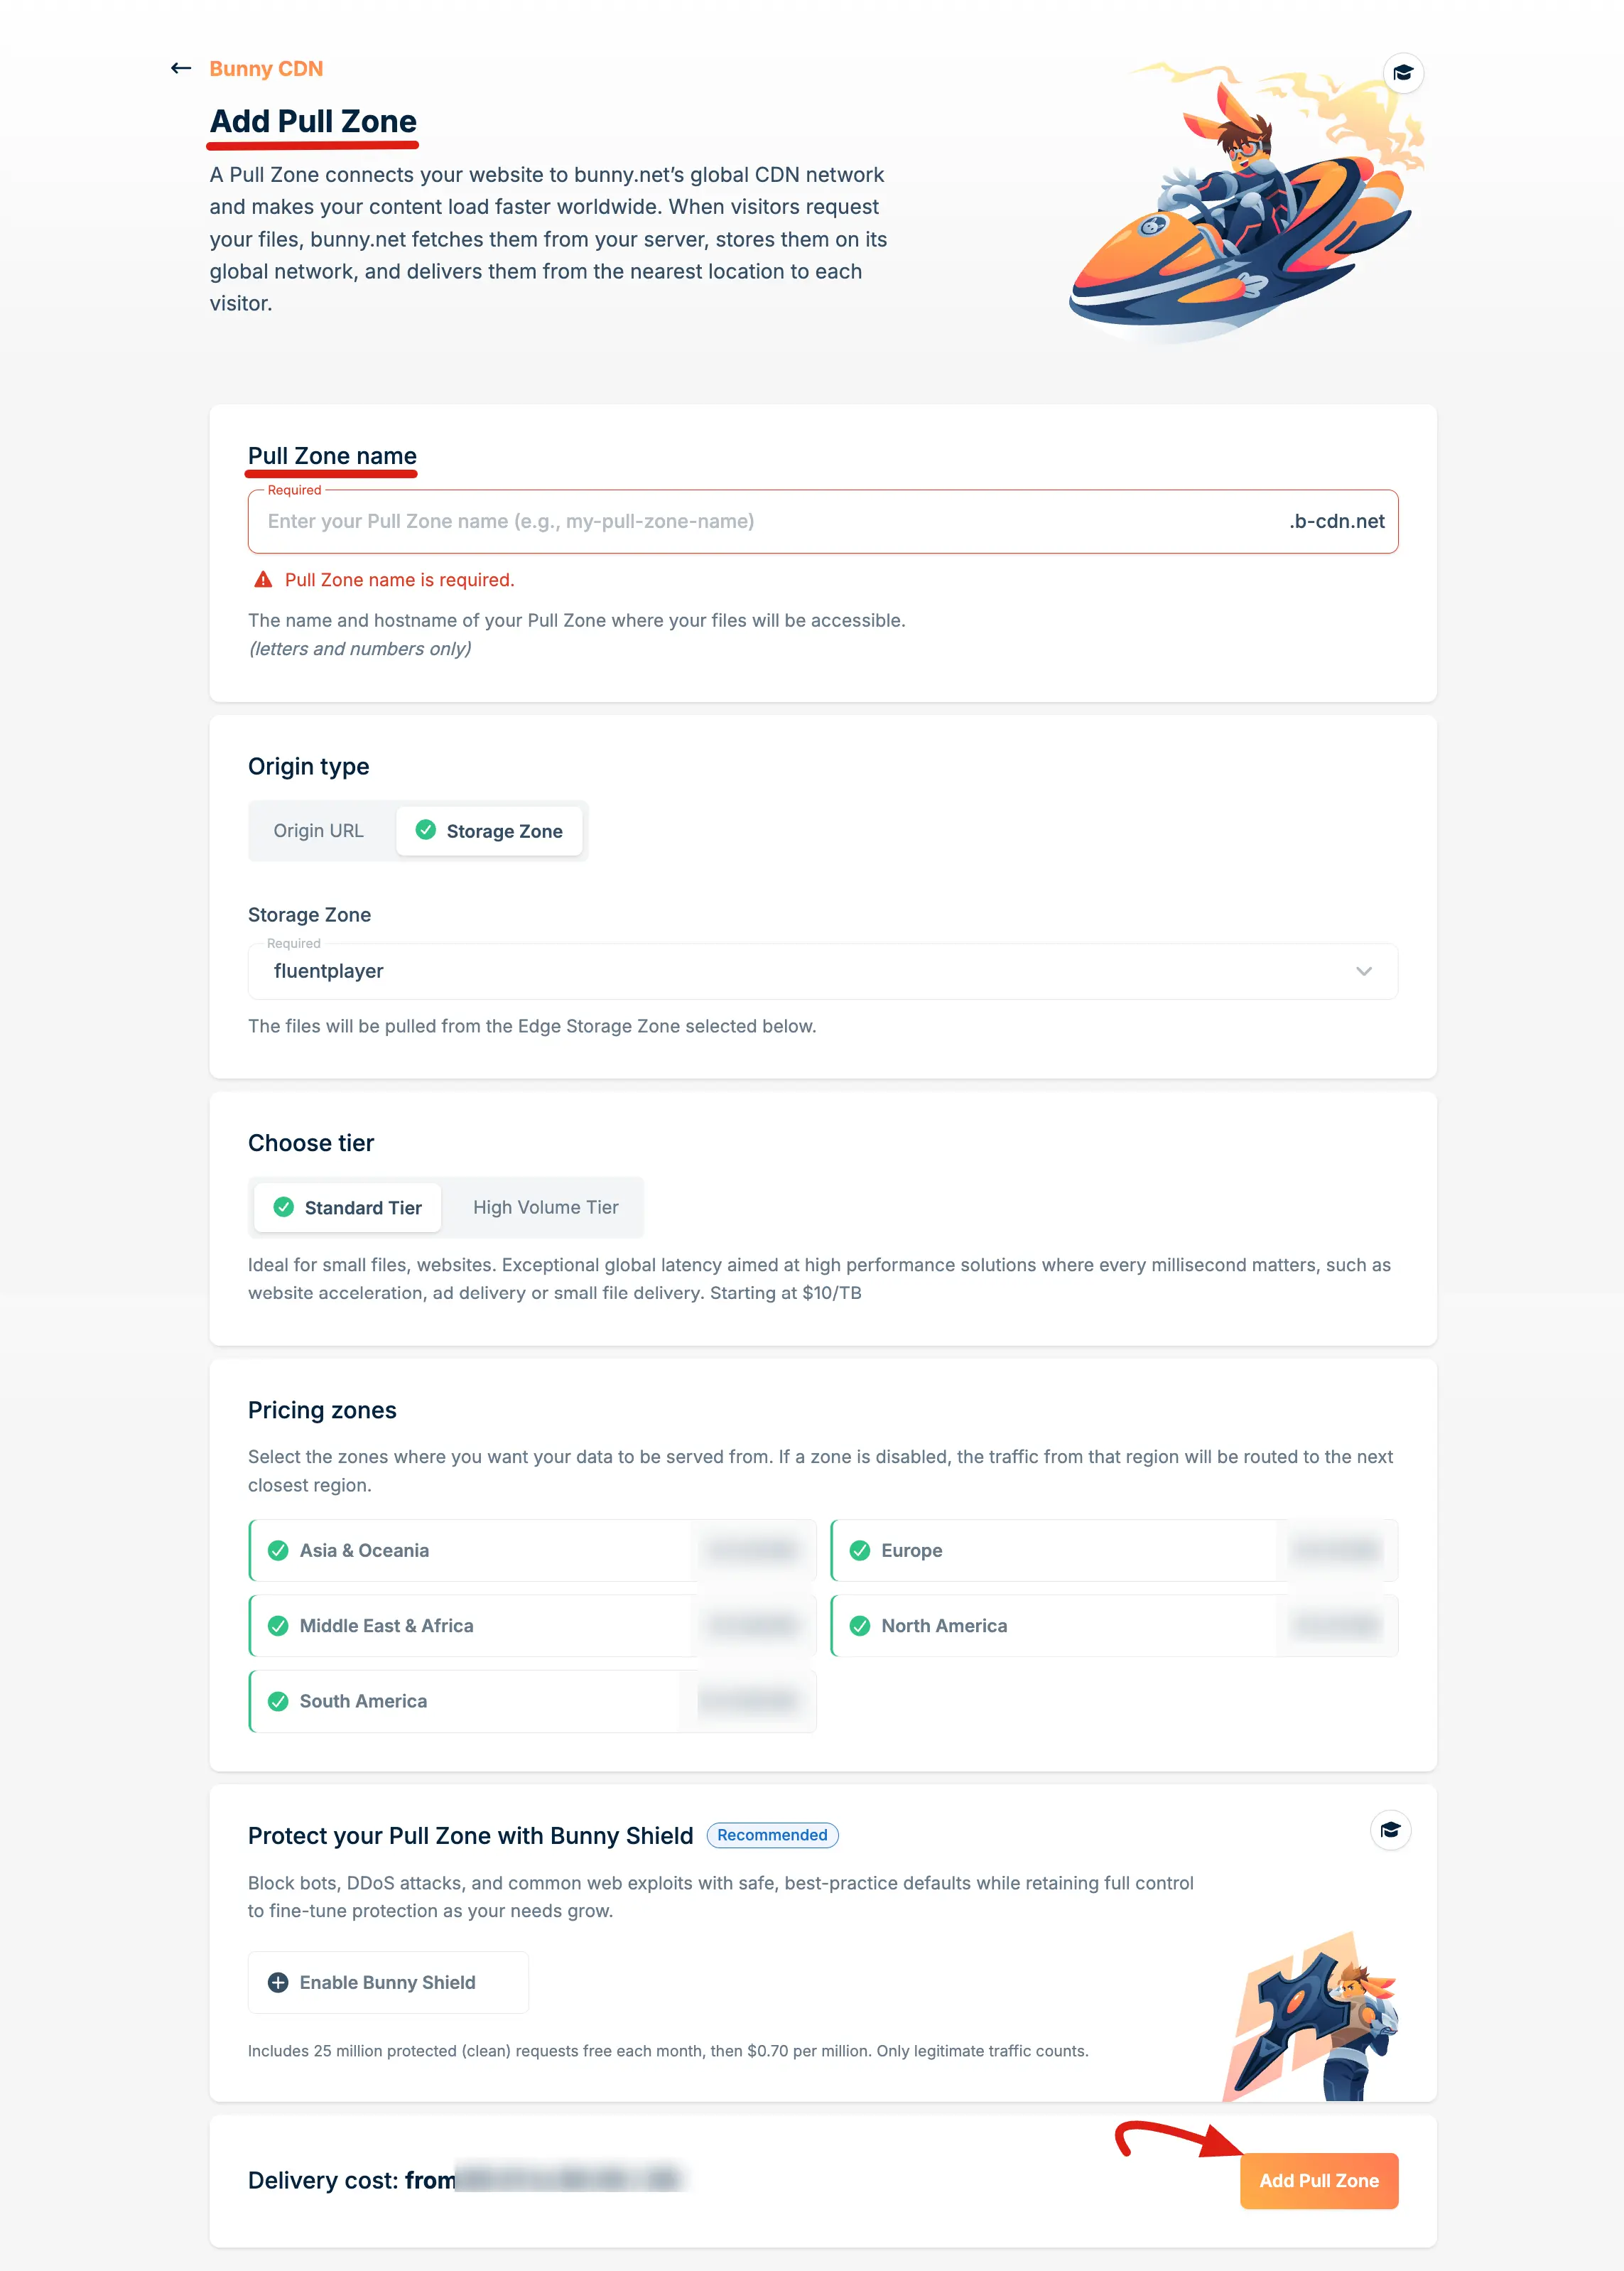Click the 'Pull Zone name is required.' error text
The height and width of the screenshot is (2271, 1624).
[400, 580]
